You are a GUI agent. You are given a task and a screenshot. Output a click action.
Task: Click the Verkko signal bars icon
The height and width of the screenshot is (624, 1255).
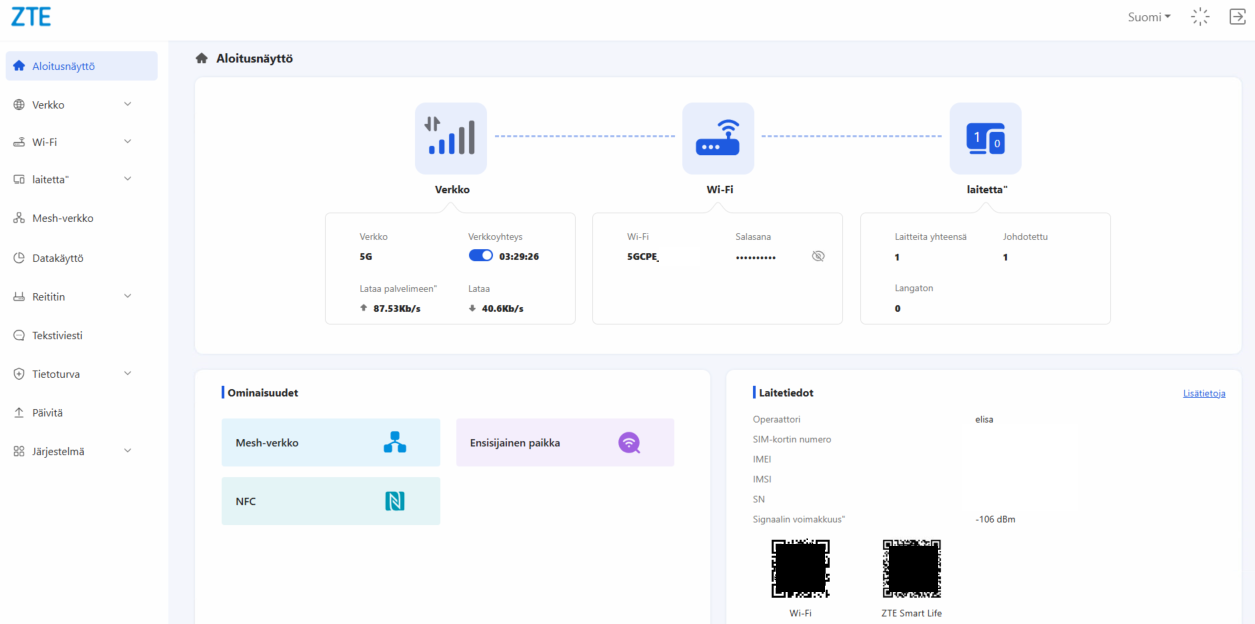coord(450,138)
